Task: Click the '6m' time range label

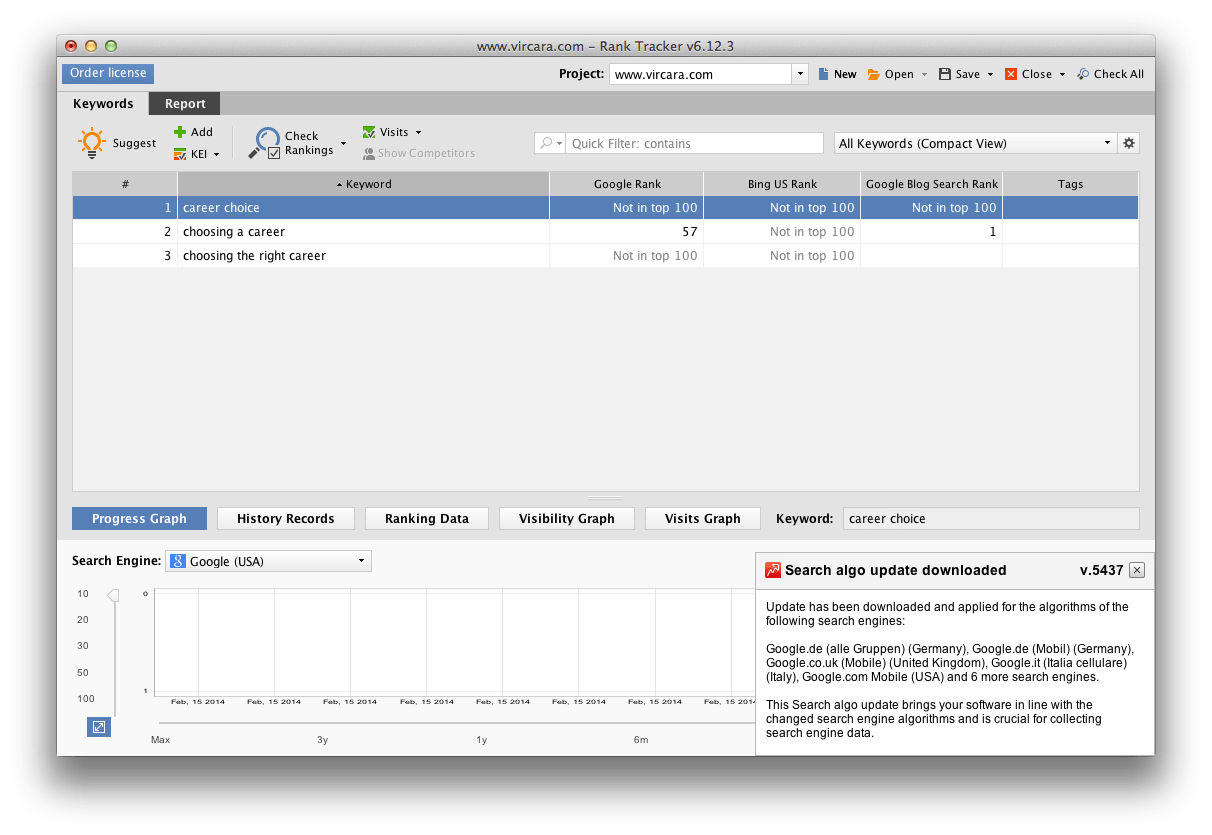Action: point(640,740)
